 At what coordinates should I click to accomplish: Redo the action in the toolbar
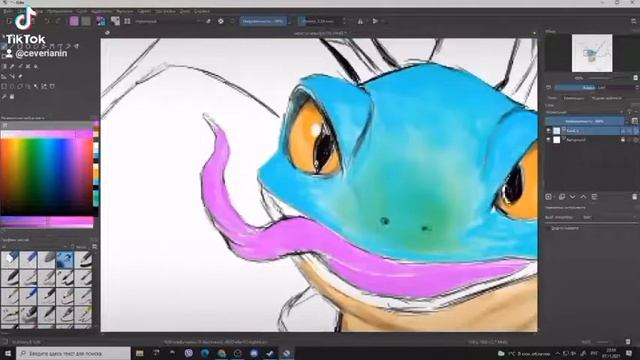tap(58, 21)
